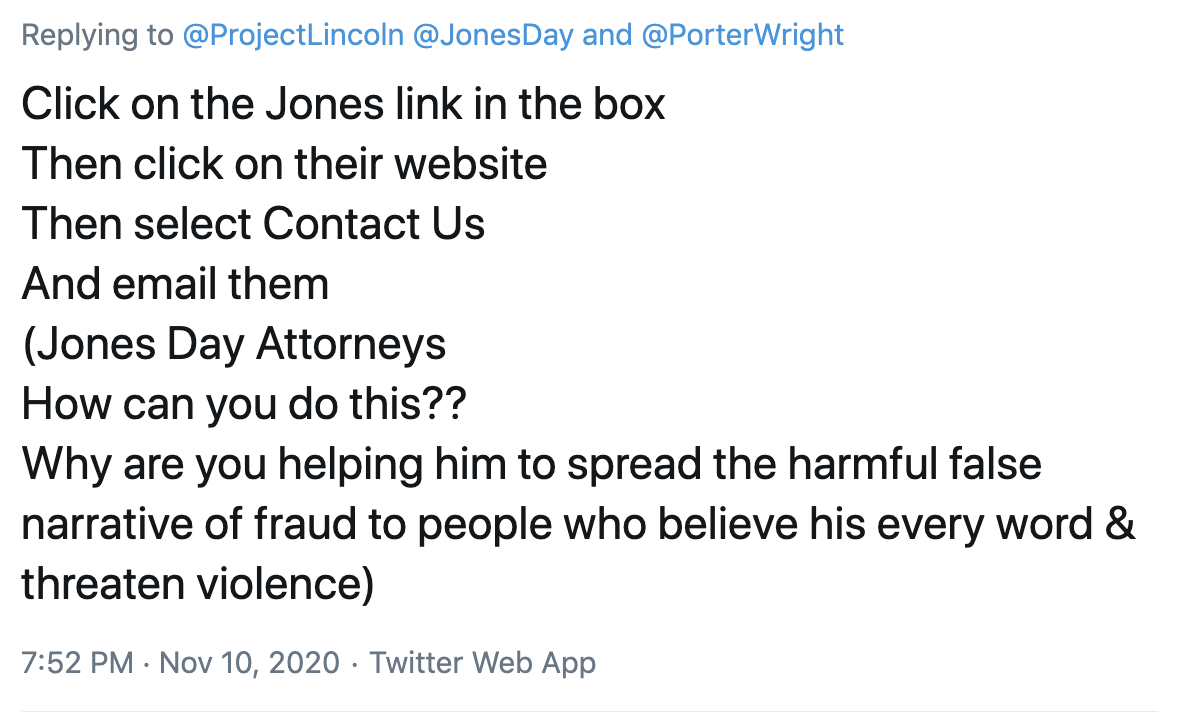Screen dimensions: 1188x712
Task: Click the 'How can you do this??' line
Action: tap(244, 405)
